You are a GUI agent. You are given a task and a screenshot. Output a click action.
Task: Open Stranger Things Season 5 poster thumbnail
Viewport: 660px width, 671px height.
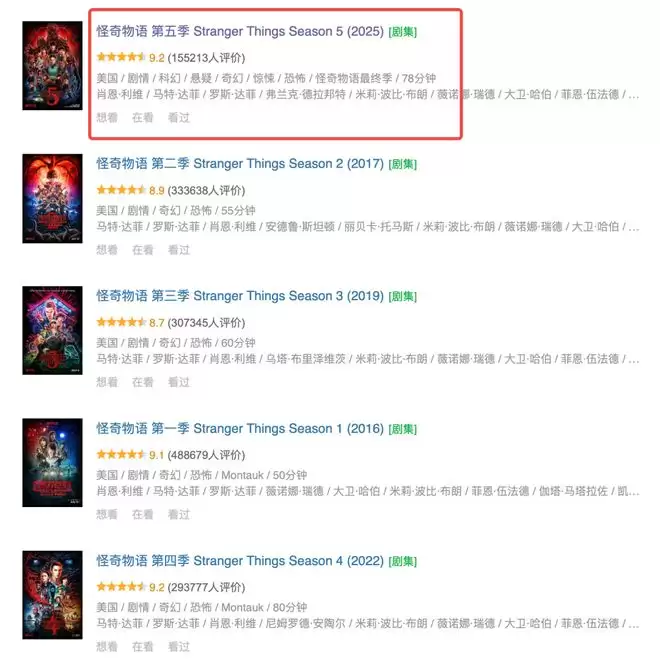[52, 65]
